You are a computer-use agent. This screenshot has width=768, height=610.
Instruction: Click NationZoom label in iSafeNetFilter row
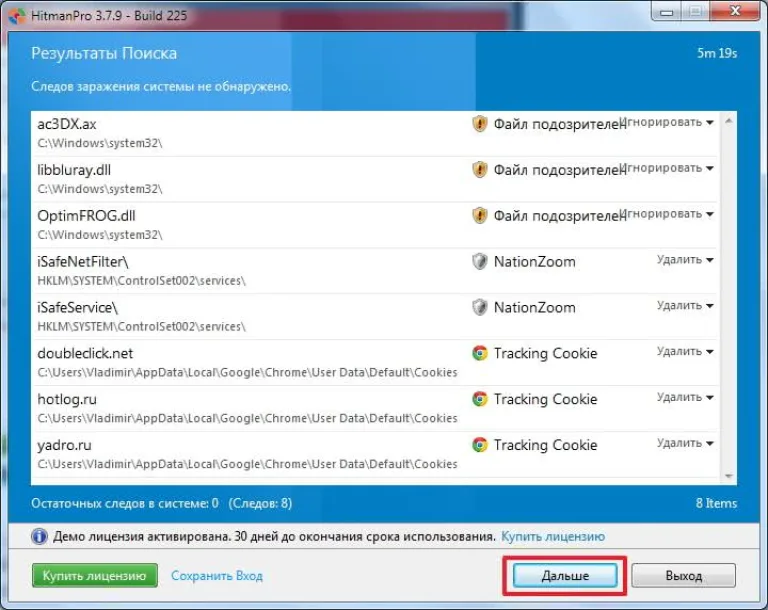(x=534, y=262)
